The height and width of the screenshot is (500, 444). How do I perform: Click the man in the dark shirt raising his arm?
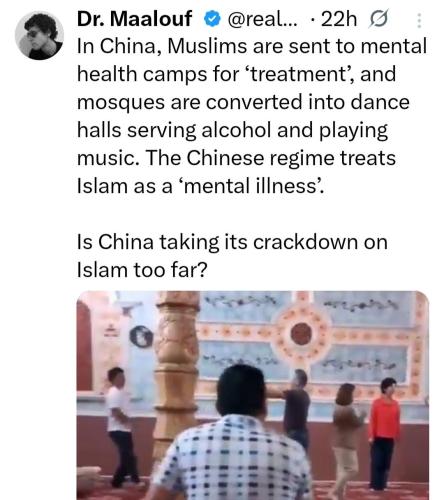pos(293,408)
